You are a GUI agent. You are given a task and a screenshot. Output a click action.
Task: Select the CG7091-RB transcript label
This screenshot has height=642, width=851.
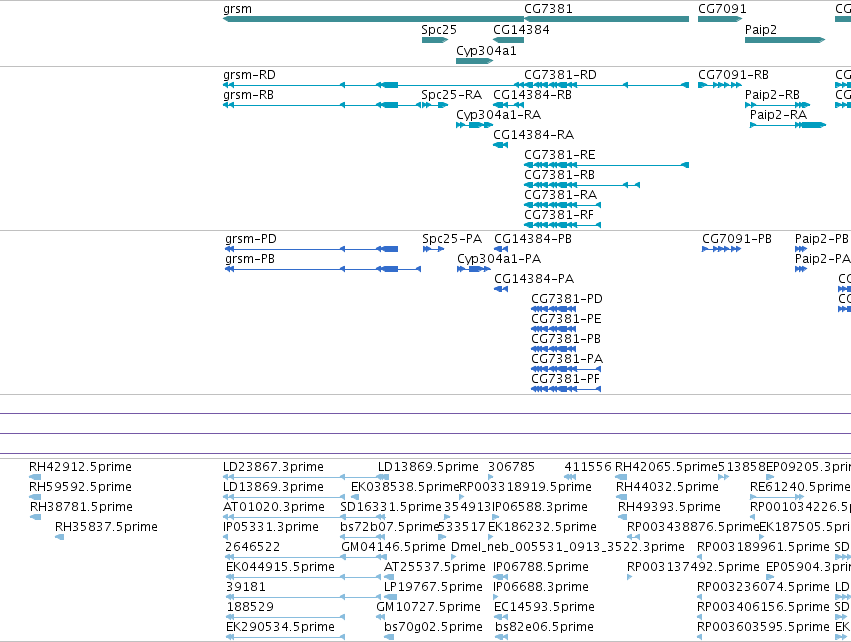coord(733,74)
